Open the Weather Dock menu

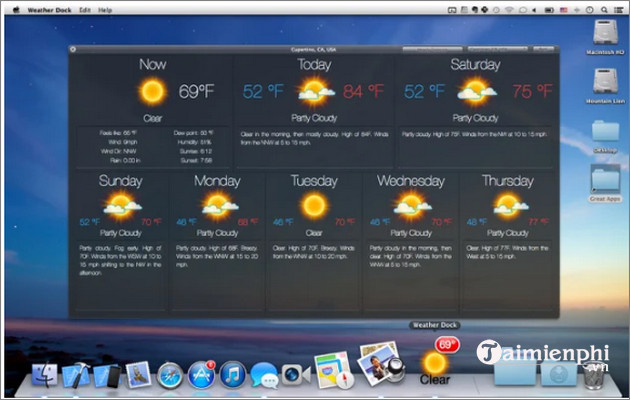click(49, 10)
